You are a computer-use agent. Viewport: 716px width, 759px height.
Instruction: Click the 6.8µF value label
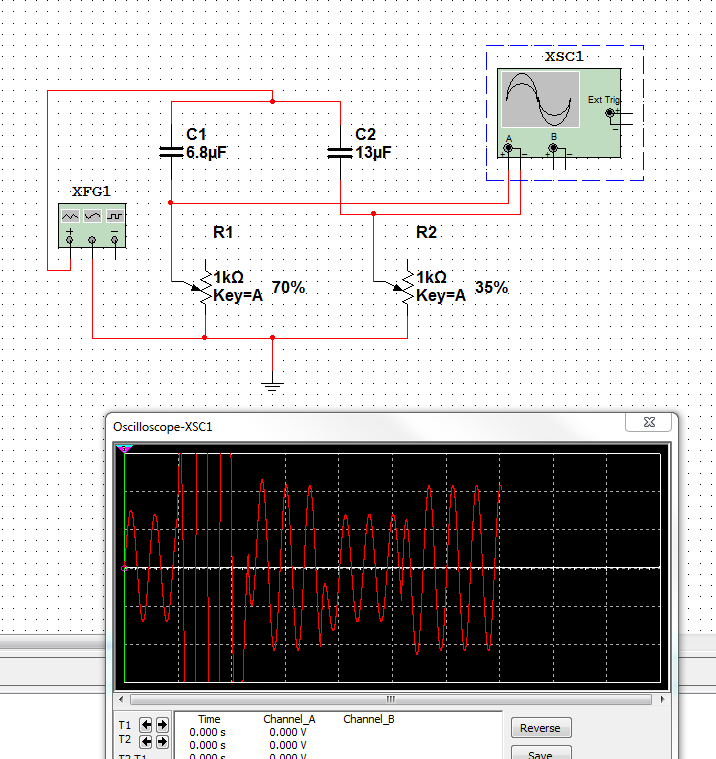pyautogui.click(x=206, y=152)
